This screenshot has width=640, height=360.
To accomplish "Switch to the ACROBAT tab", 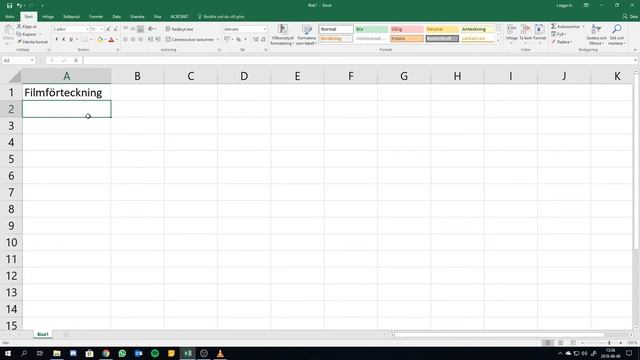I will tap(179, 17).
